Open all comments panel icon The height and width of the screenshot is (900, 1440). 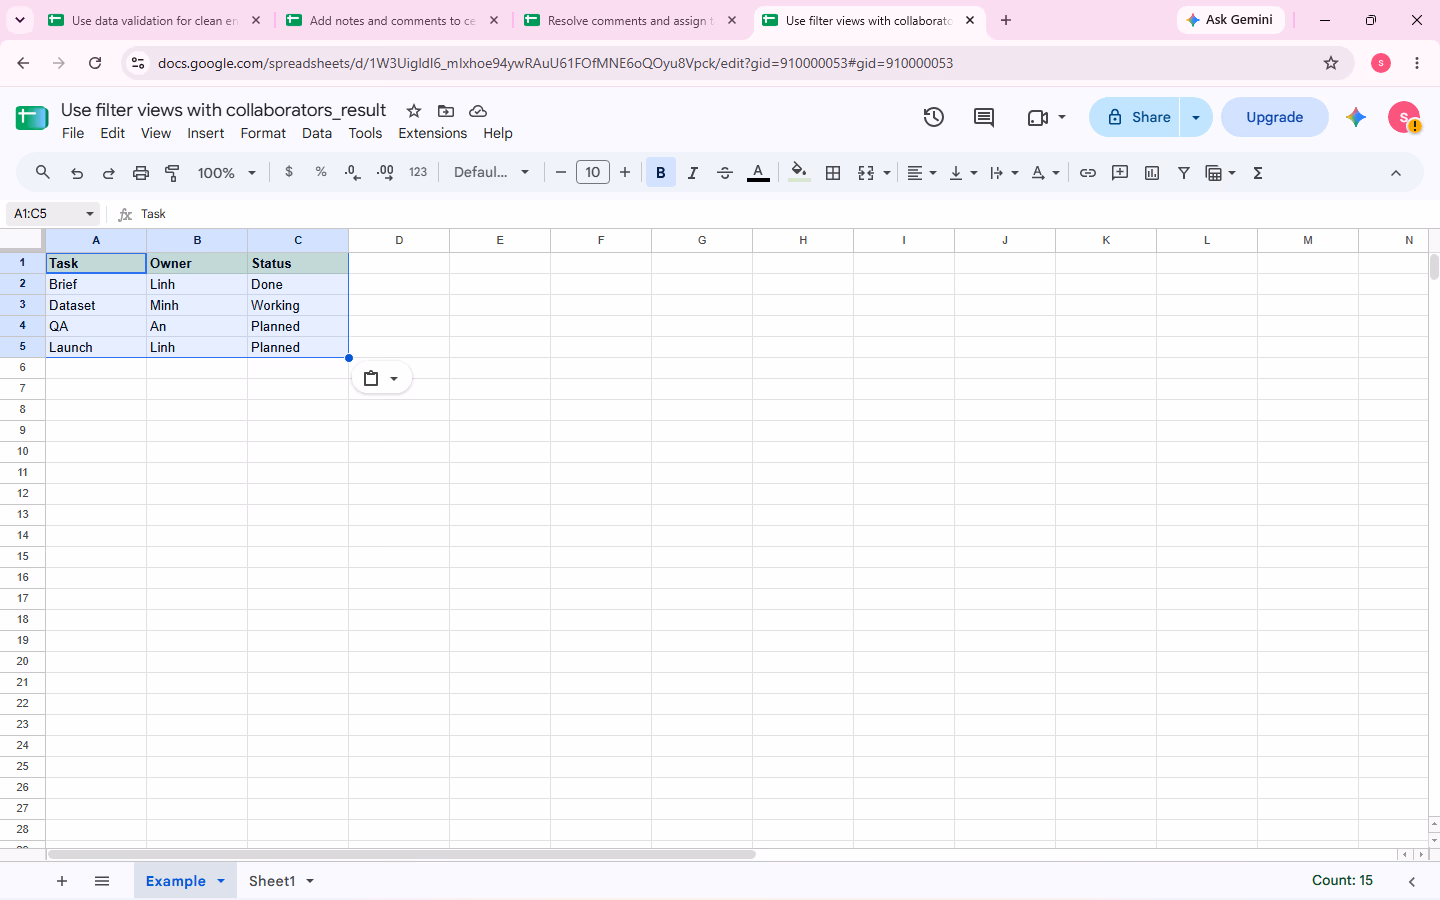coord(984,117)
